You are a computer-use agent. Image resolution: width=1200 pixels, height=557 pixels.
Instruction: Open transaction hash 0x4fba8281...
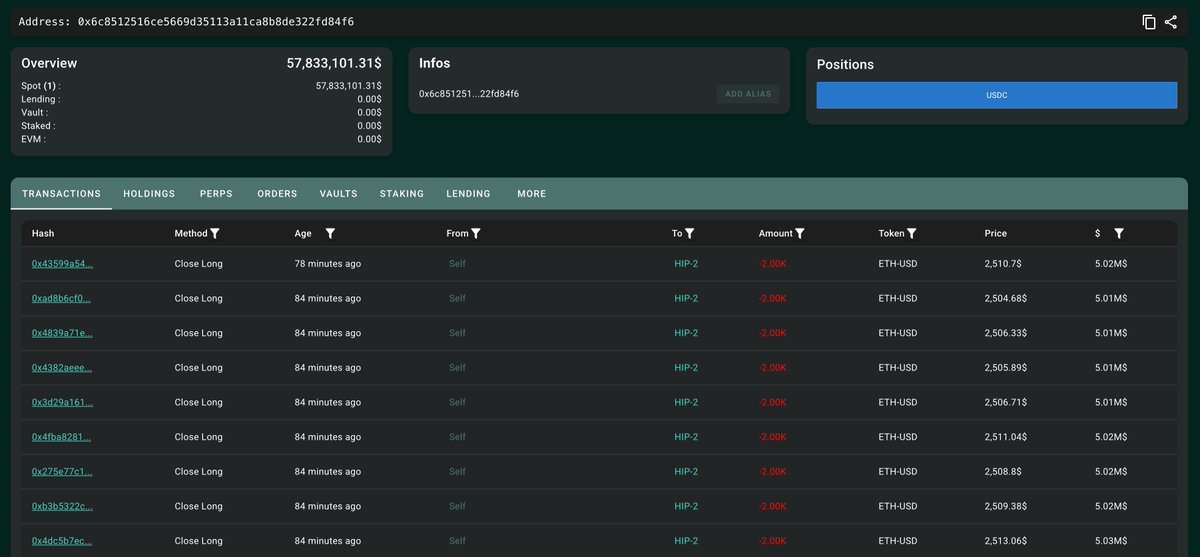coord(62,437)
